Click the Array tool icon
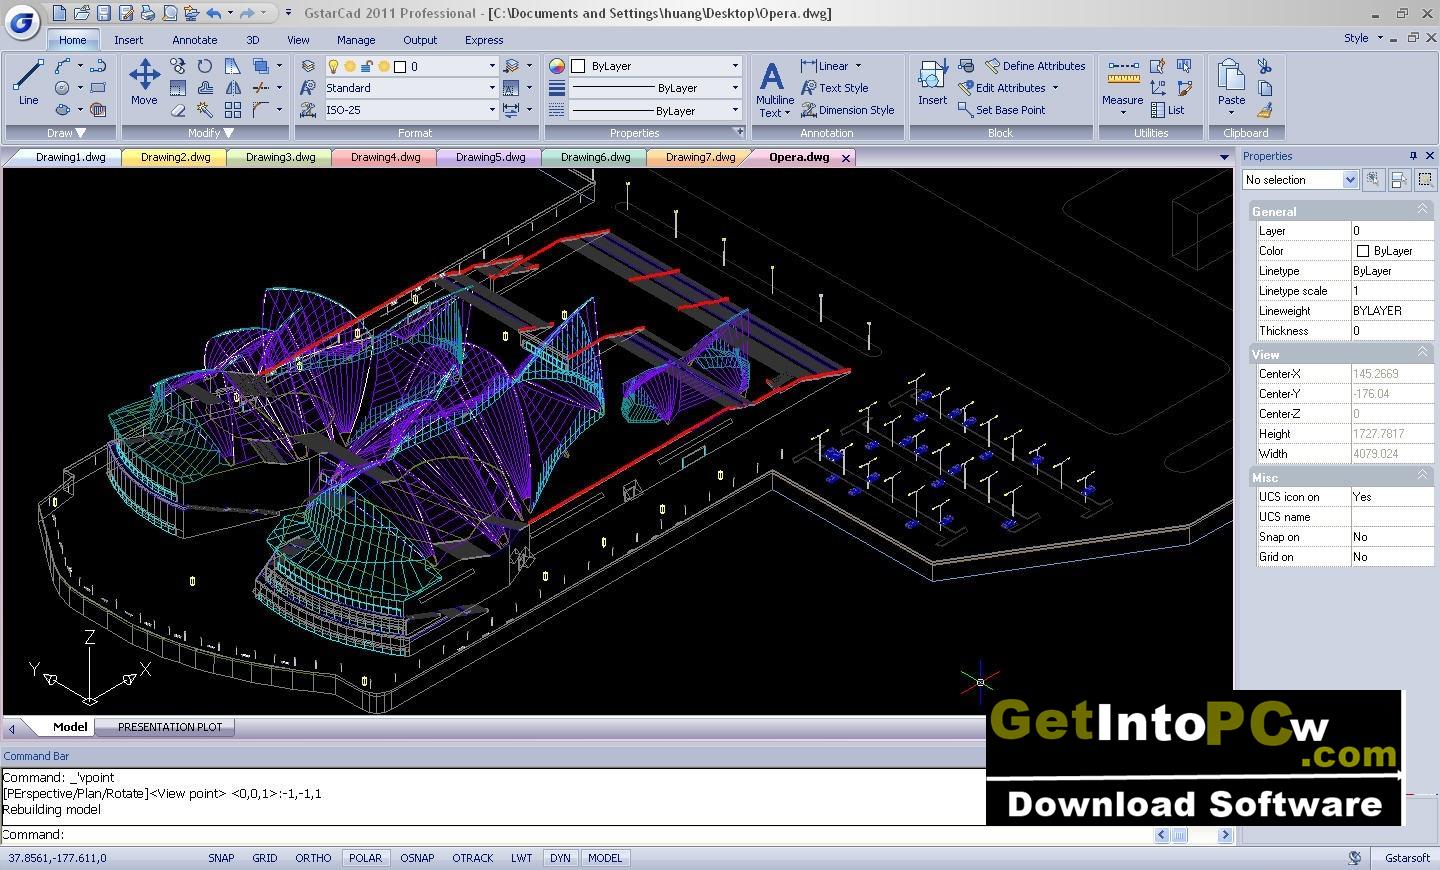Image resolution: width=1440 pixels, height=870 pixels. click(232, 110)
